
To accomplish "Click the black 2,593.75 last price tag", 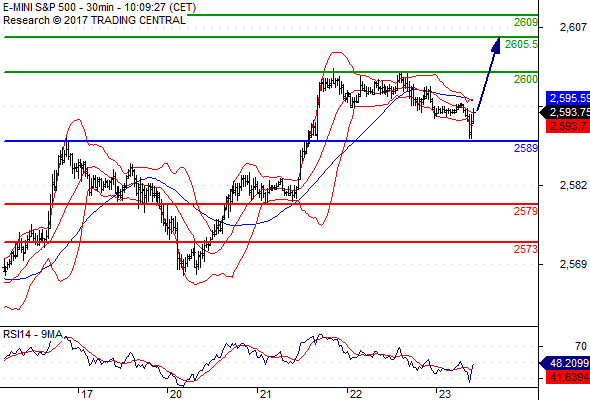I will point(565,112).
